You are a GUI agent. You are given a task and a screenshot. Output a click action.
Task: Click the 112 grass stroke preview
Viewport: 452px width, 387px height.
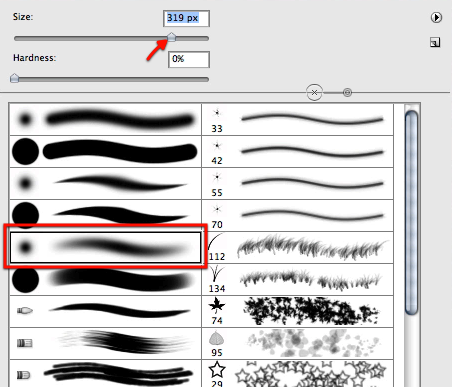point(312,247)
